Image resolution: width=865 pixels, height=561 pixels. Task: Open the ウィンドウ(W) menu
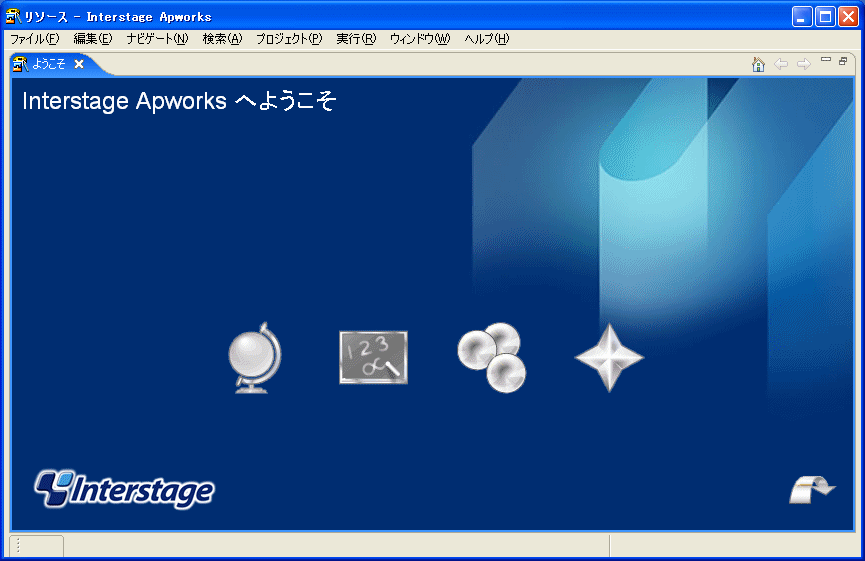point(420,39)
